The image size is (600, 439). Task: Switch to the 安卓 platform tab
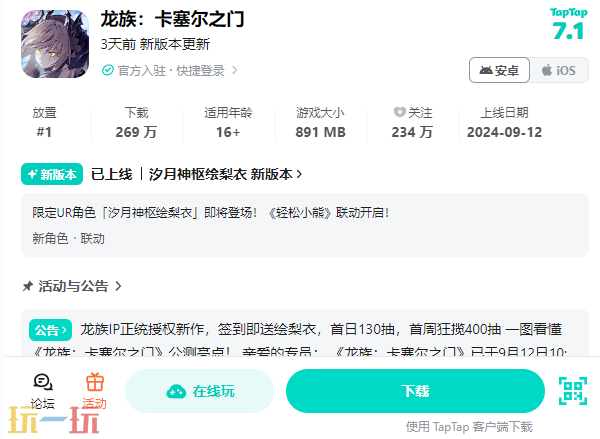click(x=499, y=70)
